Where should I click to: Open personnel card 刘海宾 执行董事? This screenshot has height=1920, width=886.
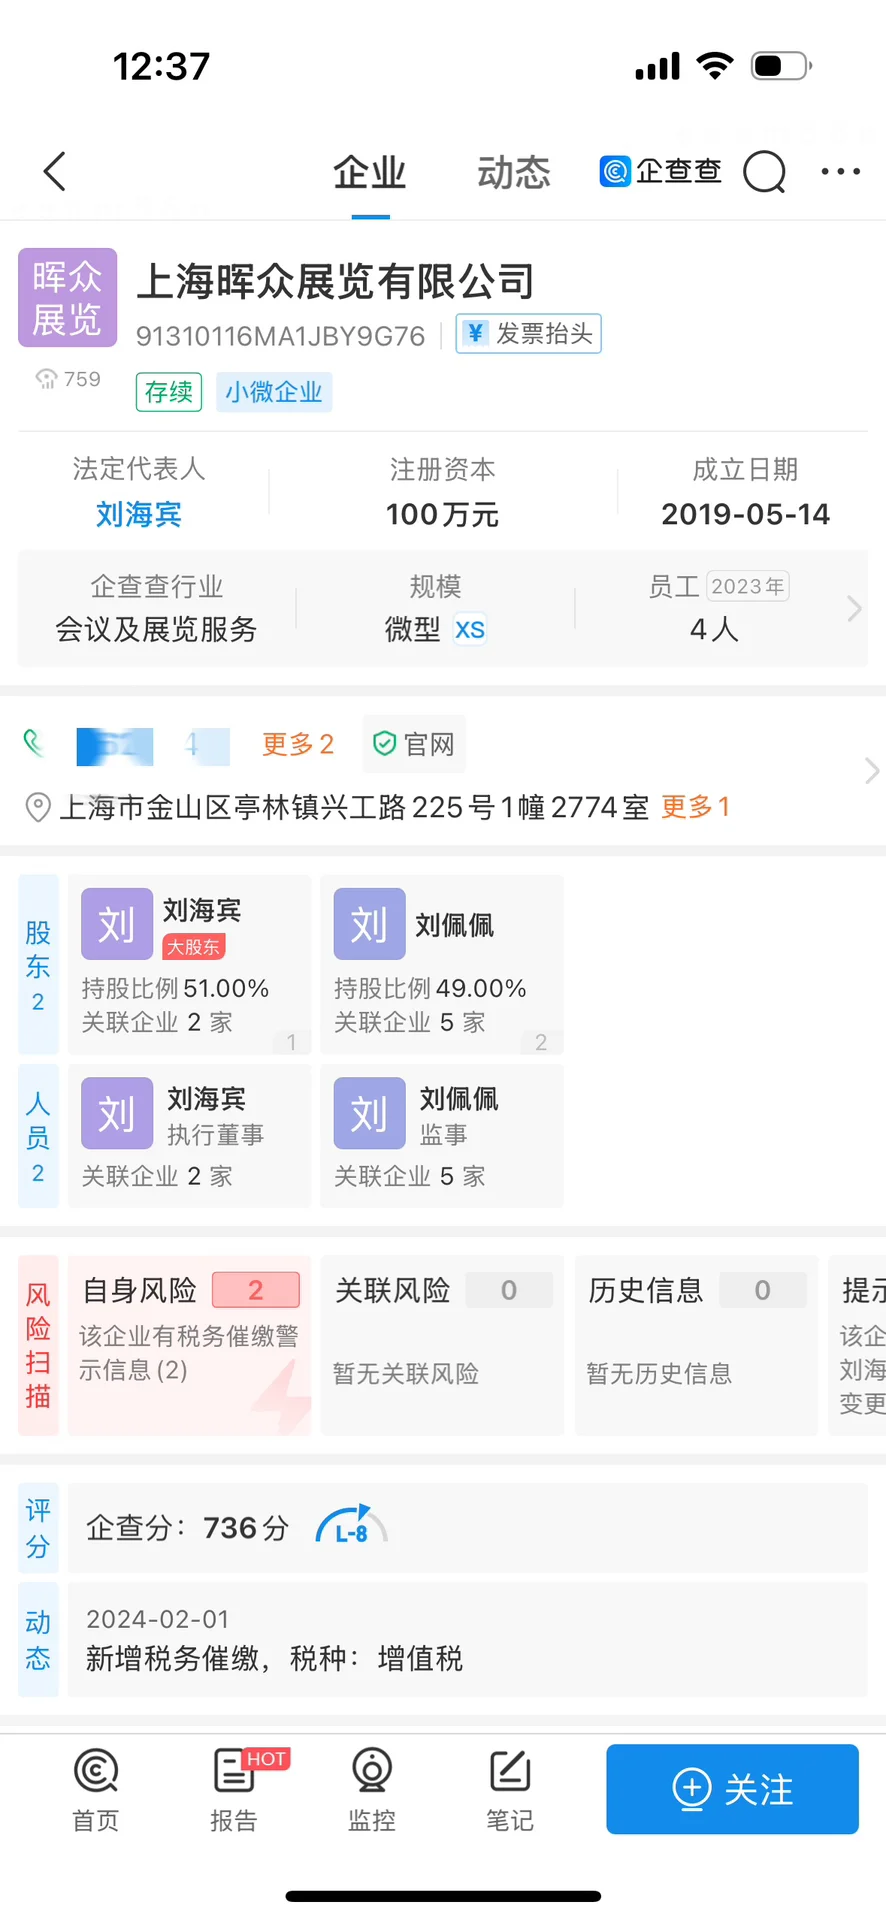pos(190,1136)
